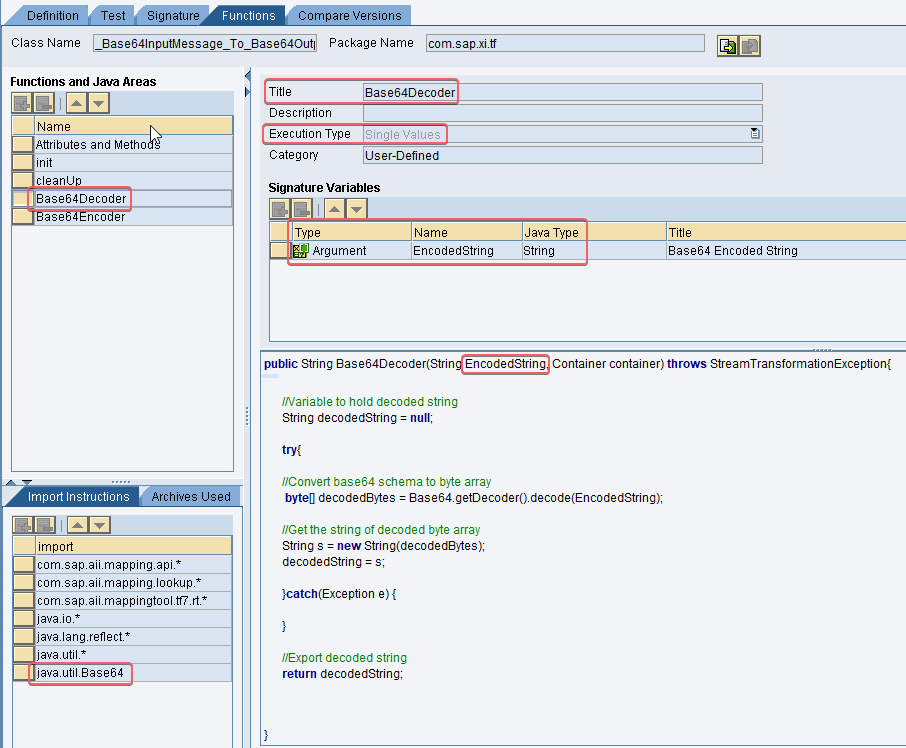
Task: Click row selector for init
Action: click(23, 162)
